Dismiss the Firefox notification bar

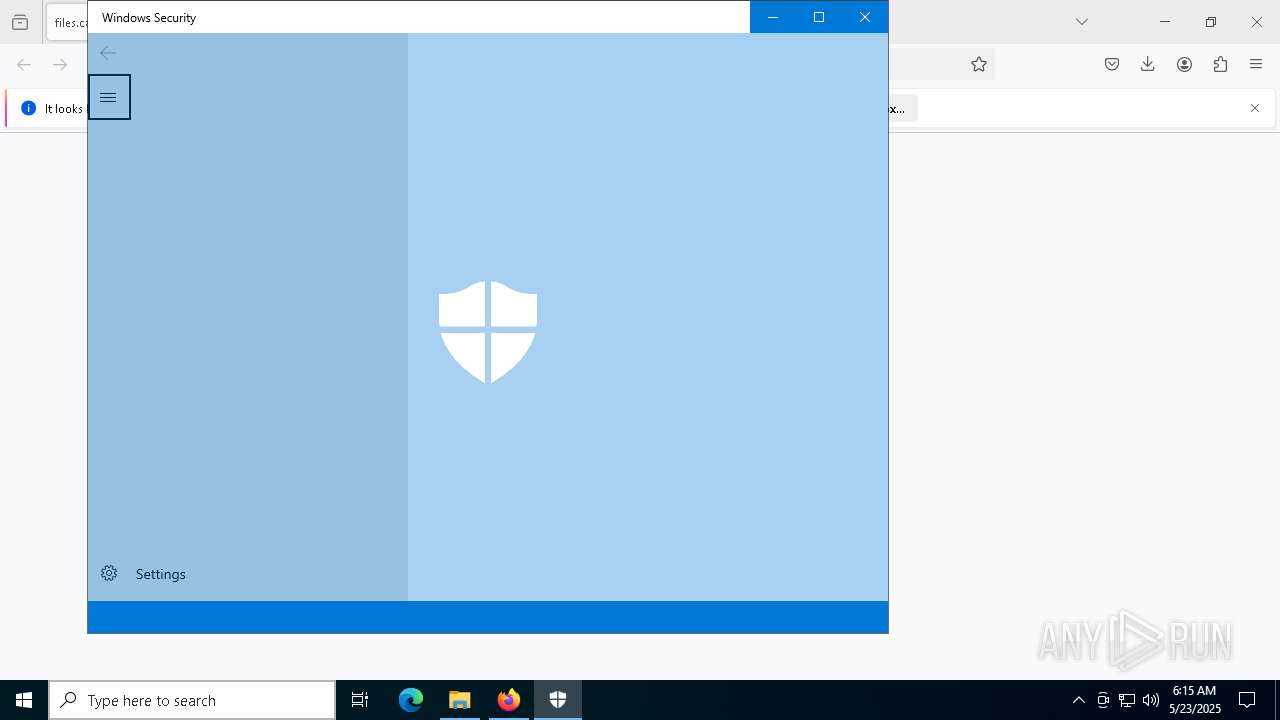pyautogui.click(x=1255, y=108)
